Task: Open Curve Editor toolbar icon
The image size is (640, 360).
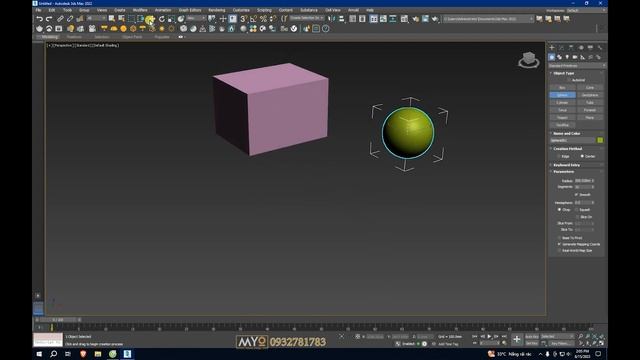Action: pyautogui.click(x=383, y=19)
